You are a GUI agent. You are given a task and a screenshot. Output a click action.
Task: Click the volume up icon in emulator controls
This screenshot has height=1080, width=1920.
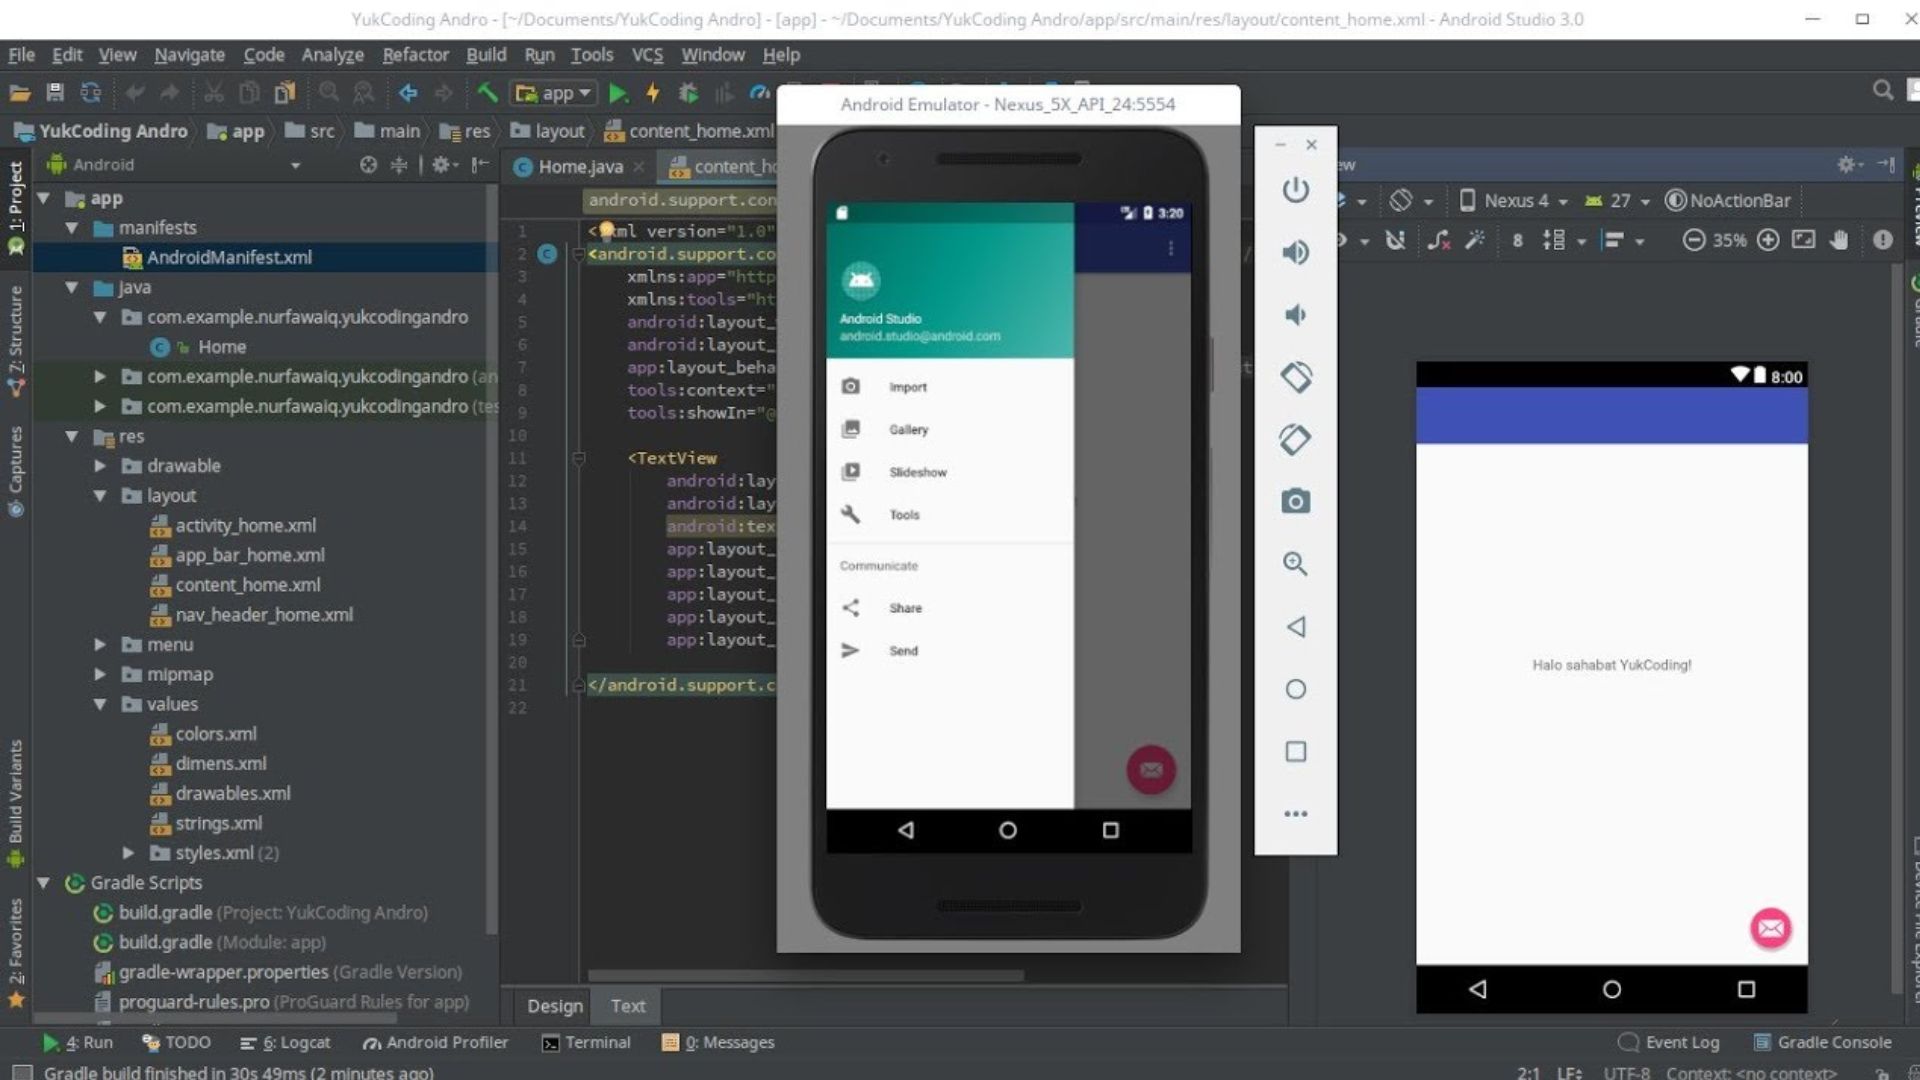click(x=1296, y=251)
